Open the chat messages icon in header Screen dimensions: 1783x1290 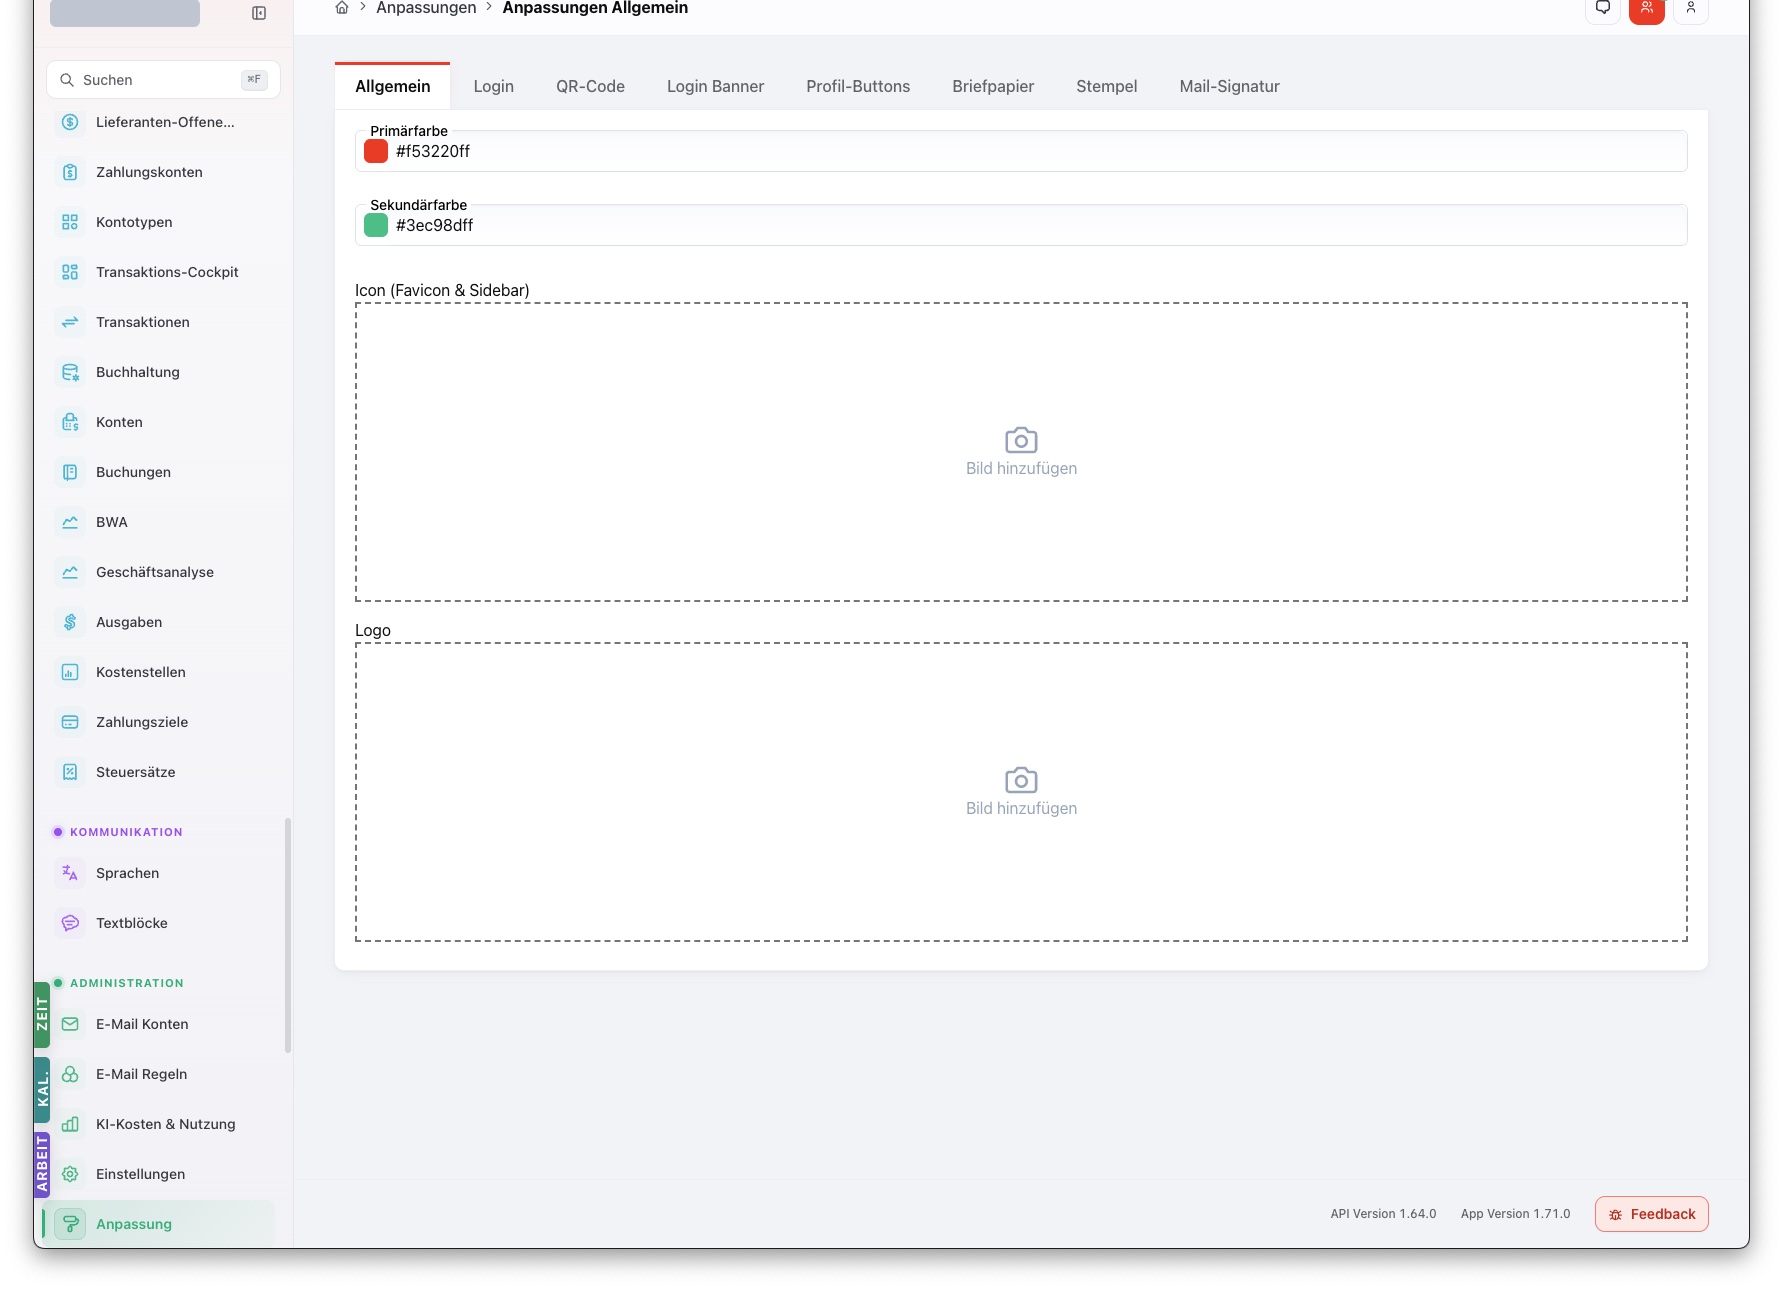[1603, 9]
